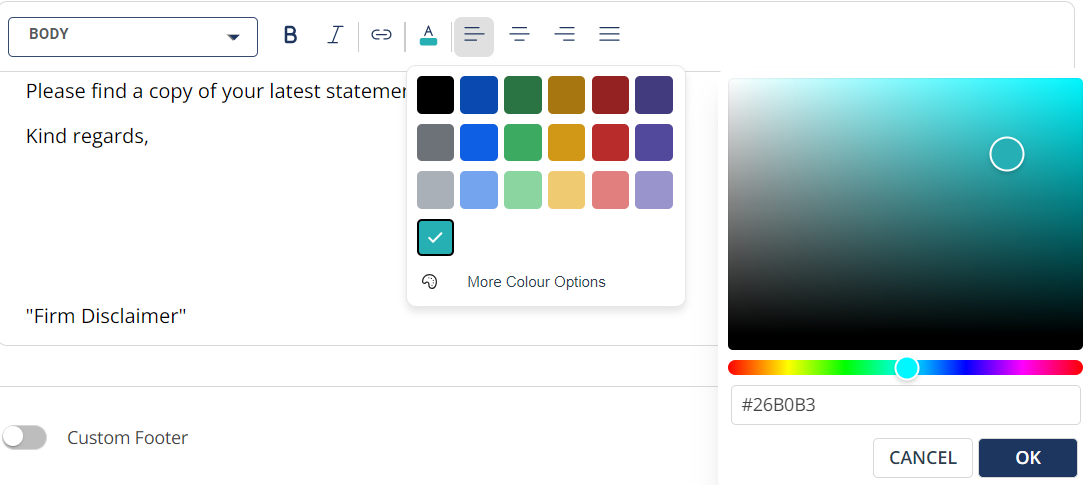Cancel the colour picker
1090x485 pixels.
point(922,458)
